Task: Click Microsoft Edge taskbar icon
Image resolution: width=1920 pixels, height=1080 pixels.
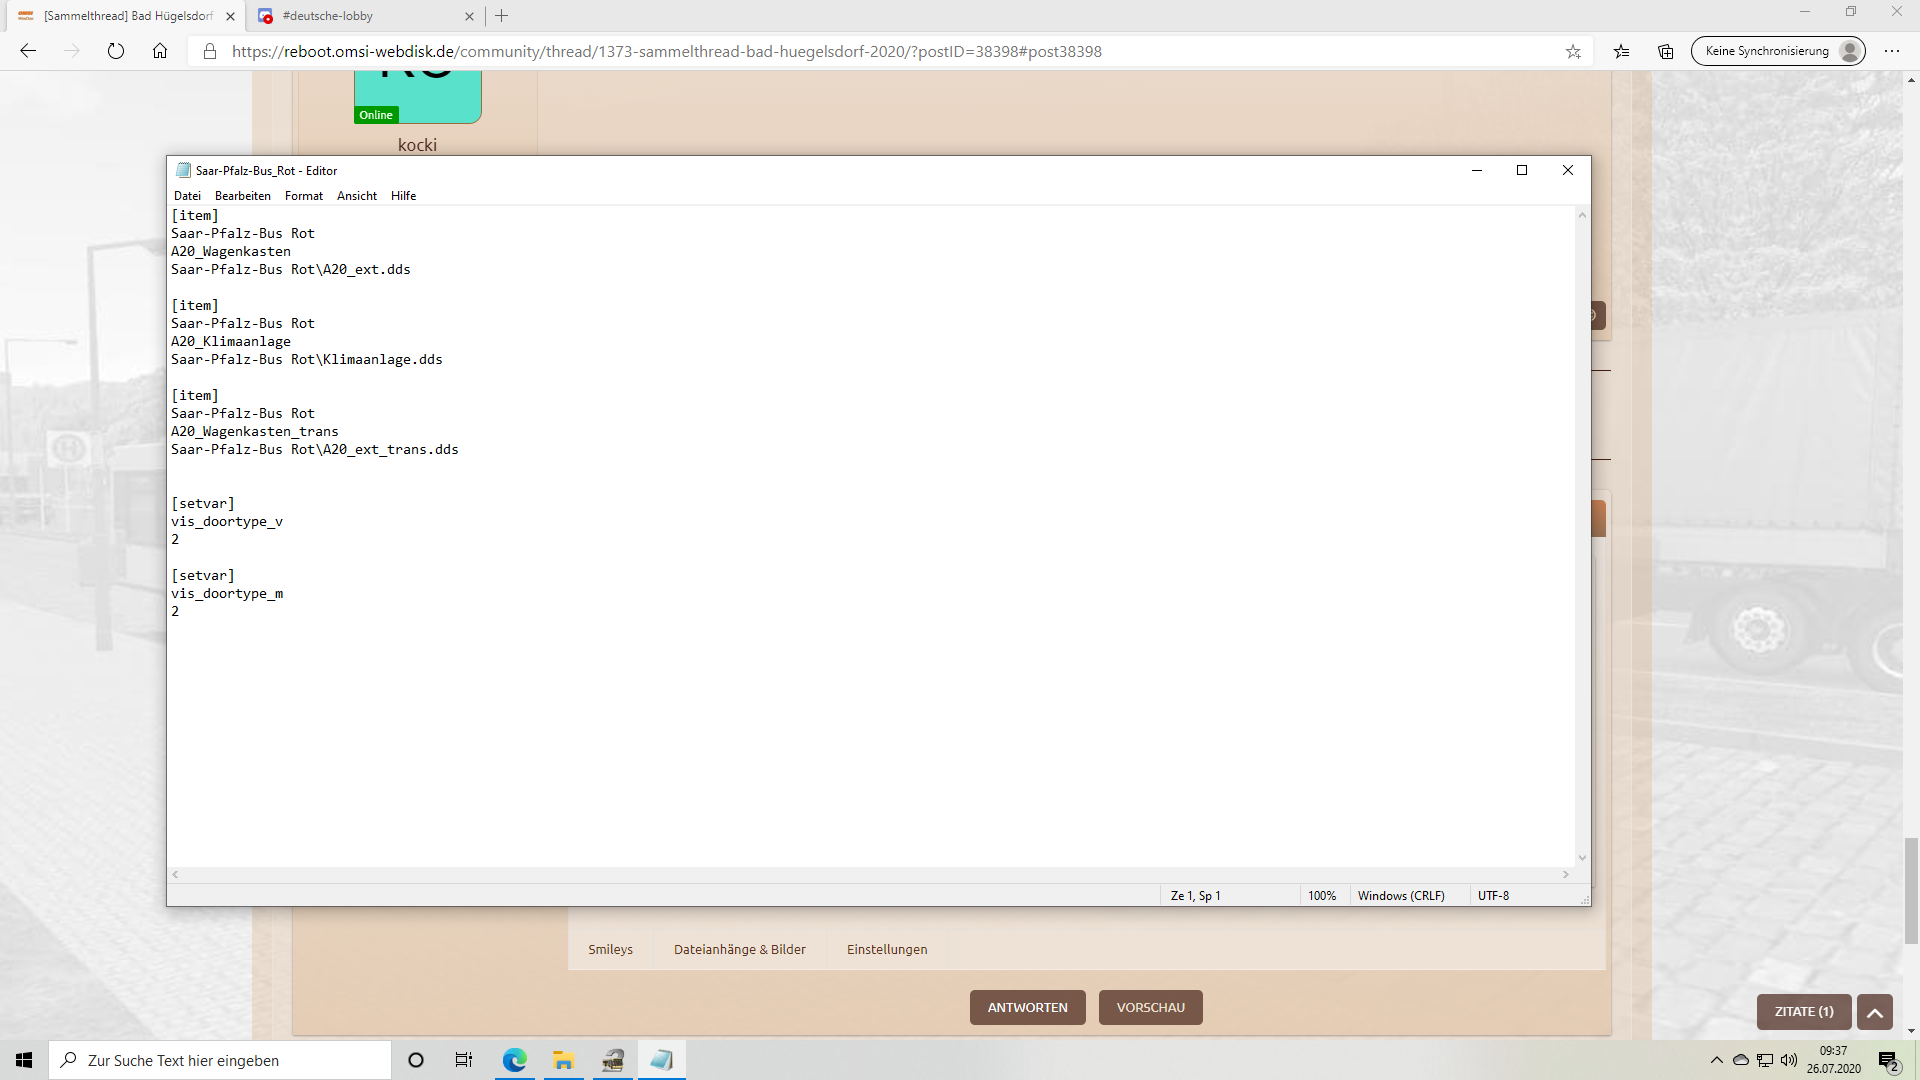Action: (514, 1060)
